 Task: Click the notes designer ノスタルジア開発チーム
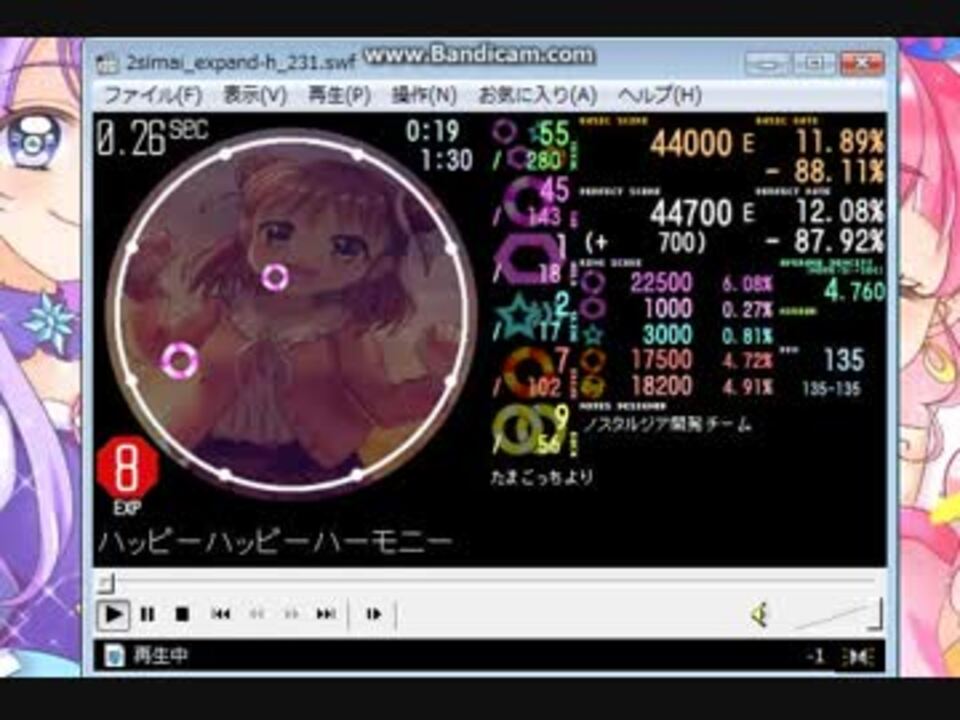point(667,424)
